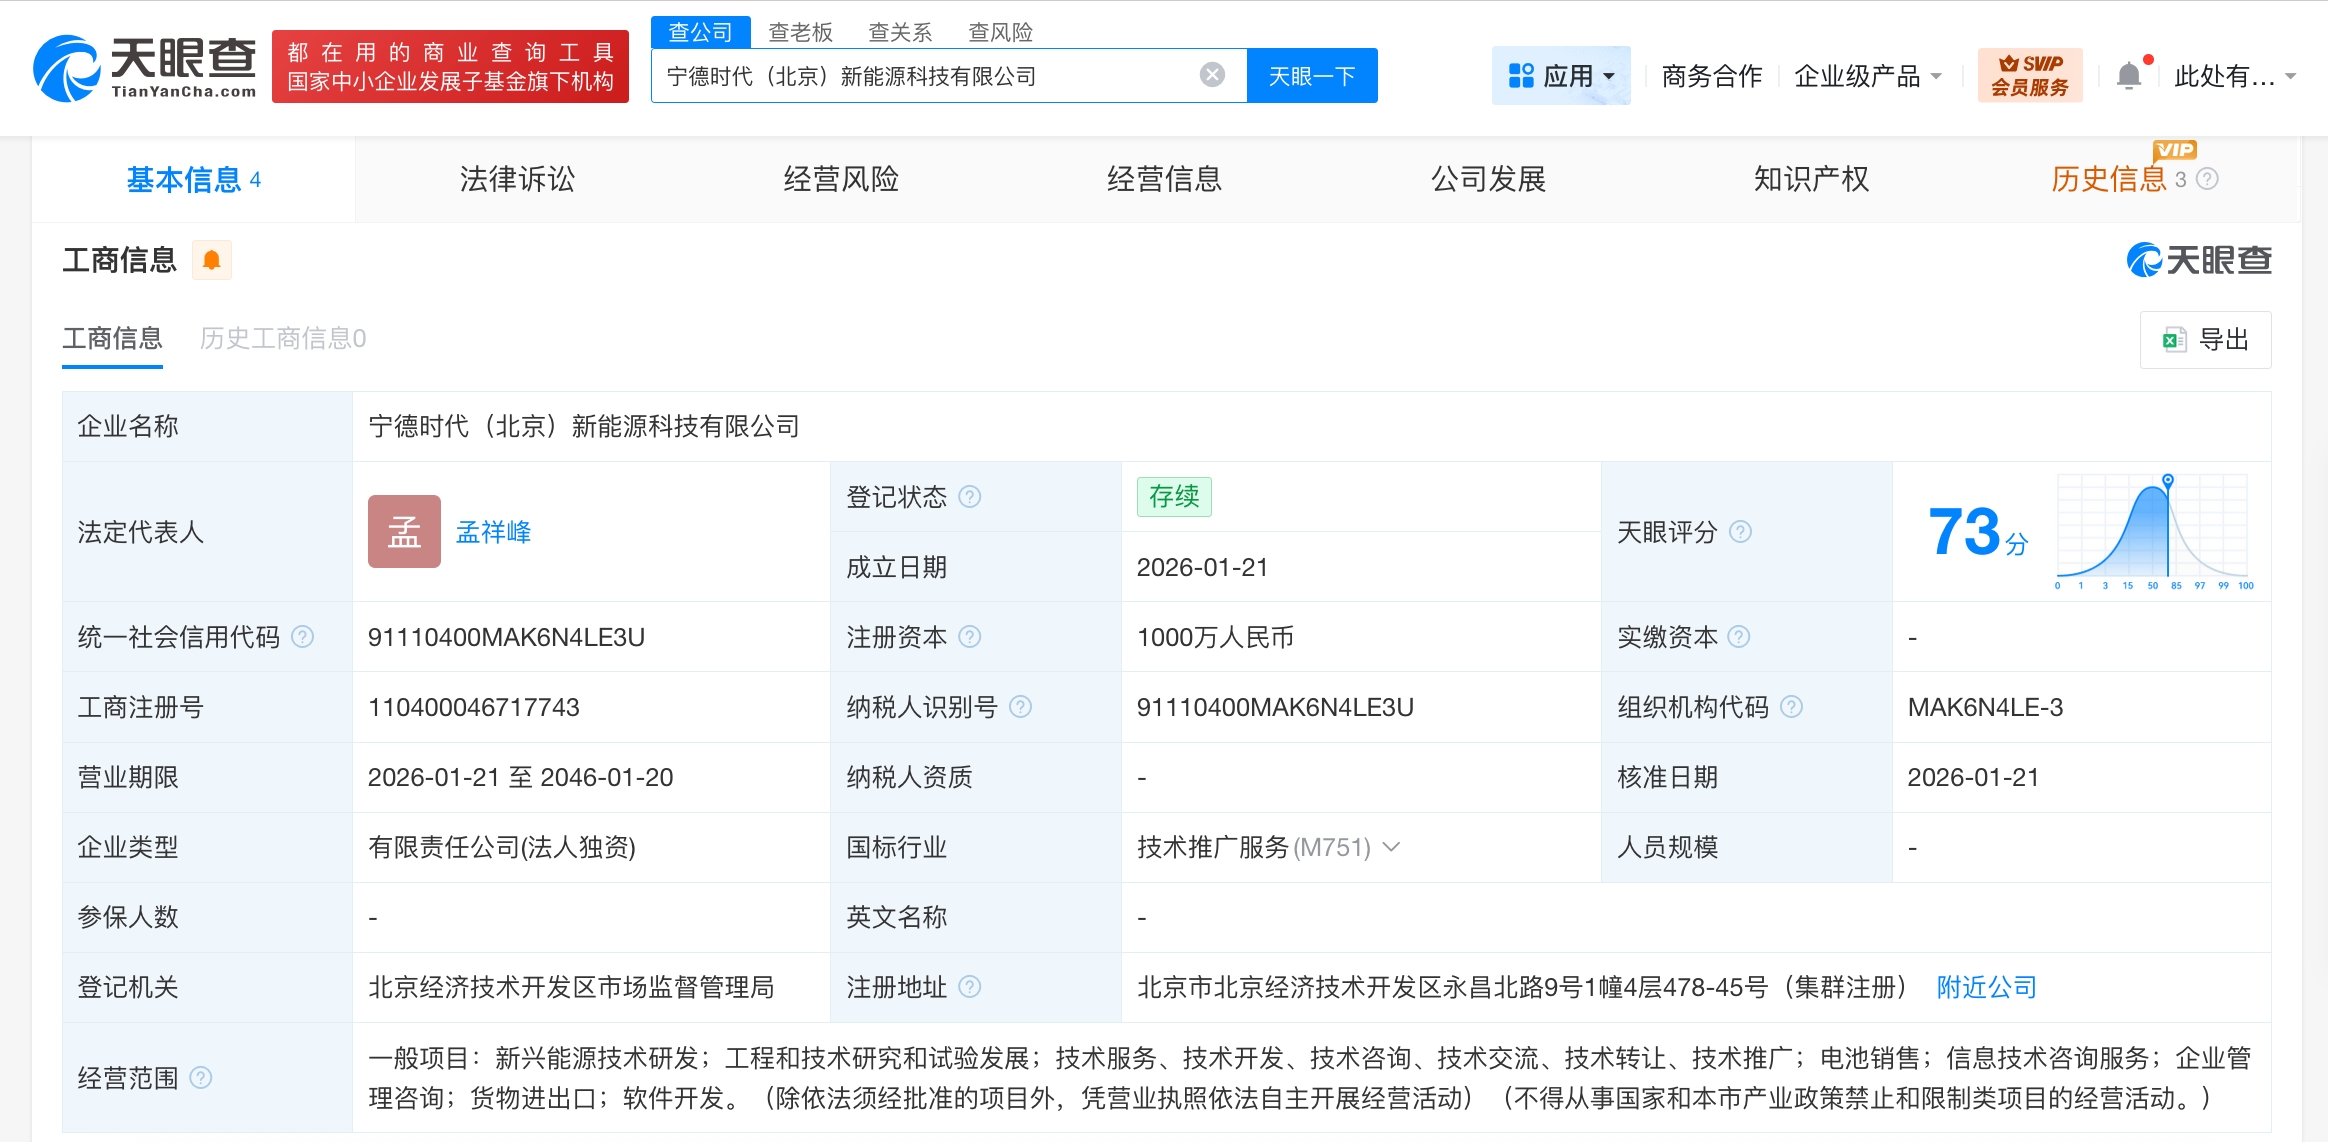Click the 天眼一下 search button

point(1313,74)
